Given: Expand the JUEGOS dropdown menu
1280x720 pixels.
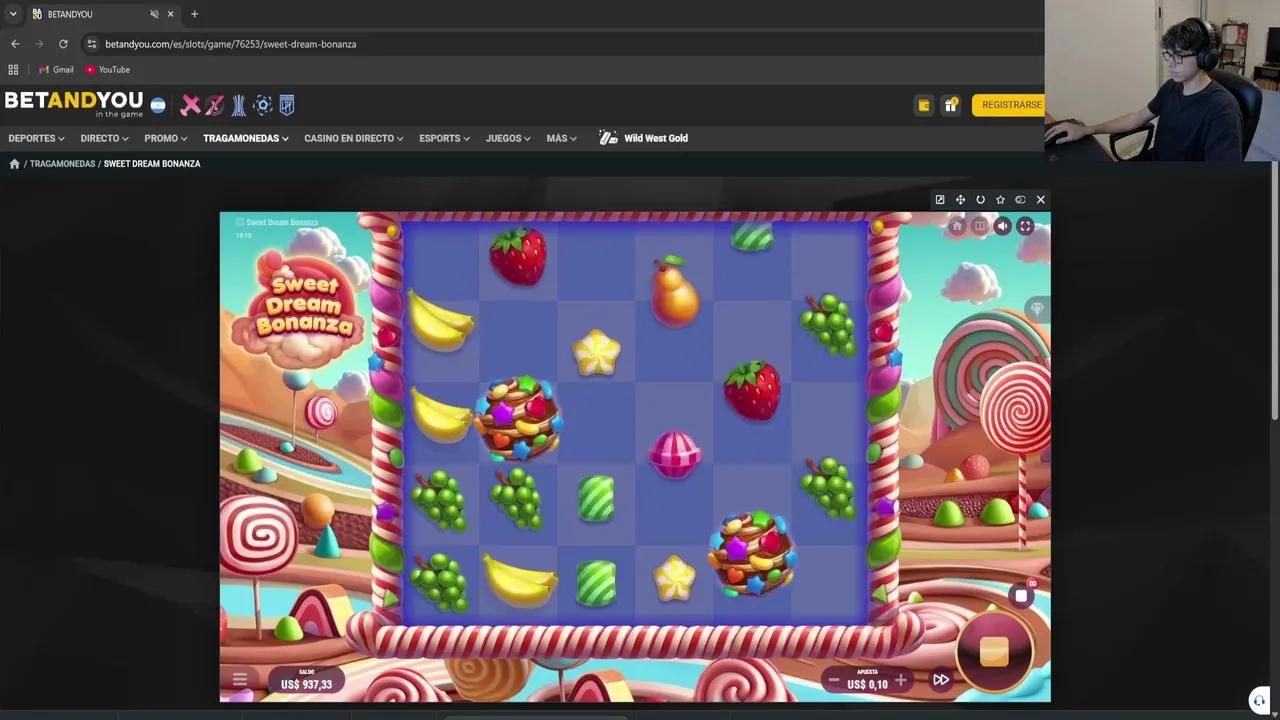Looking at the screenshot, I should [x=508, y=138].
